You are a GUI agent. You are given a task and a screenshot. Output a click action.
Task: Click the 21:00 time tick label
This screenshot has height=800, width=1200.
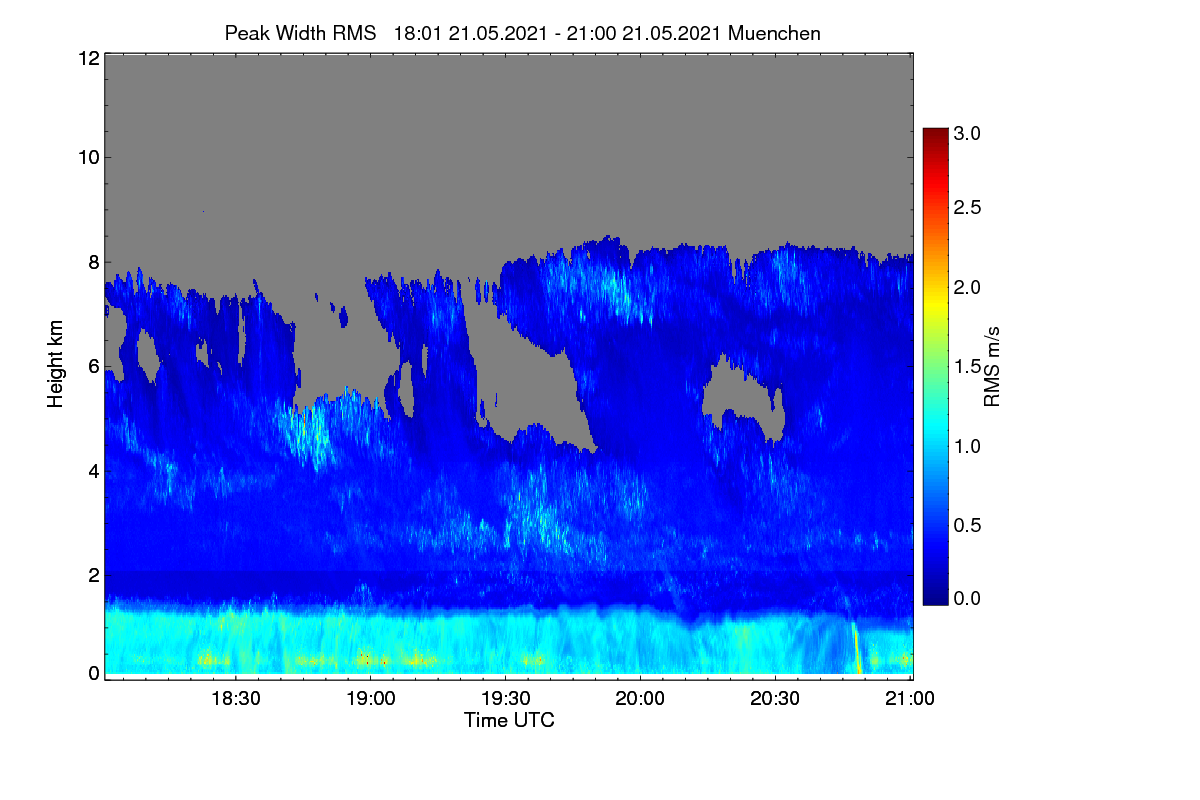[911, 699]
